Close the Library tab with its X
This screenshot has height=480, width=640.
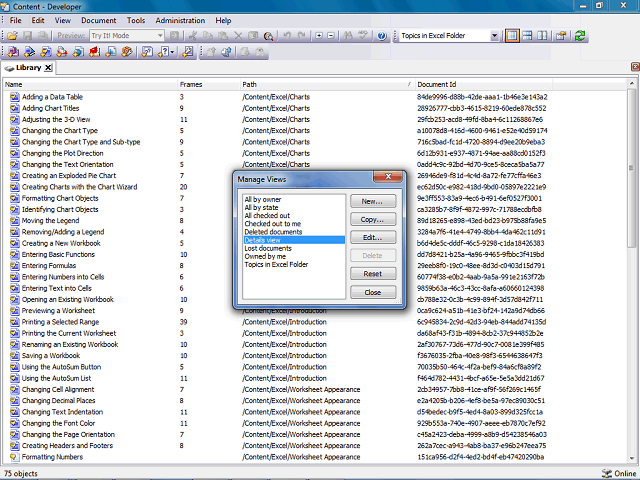(49, 68)
